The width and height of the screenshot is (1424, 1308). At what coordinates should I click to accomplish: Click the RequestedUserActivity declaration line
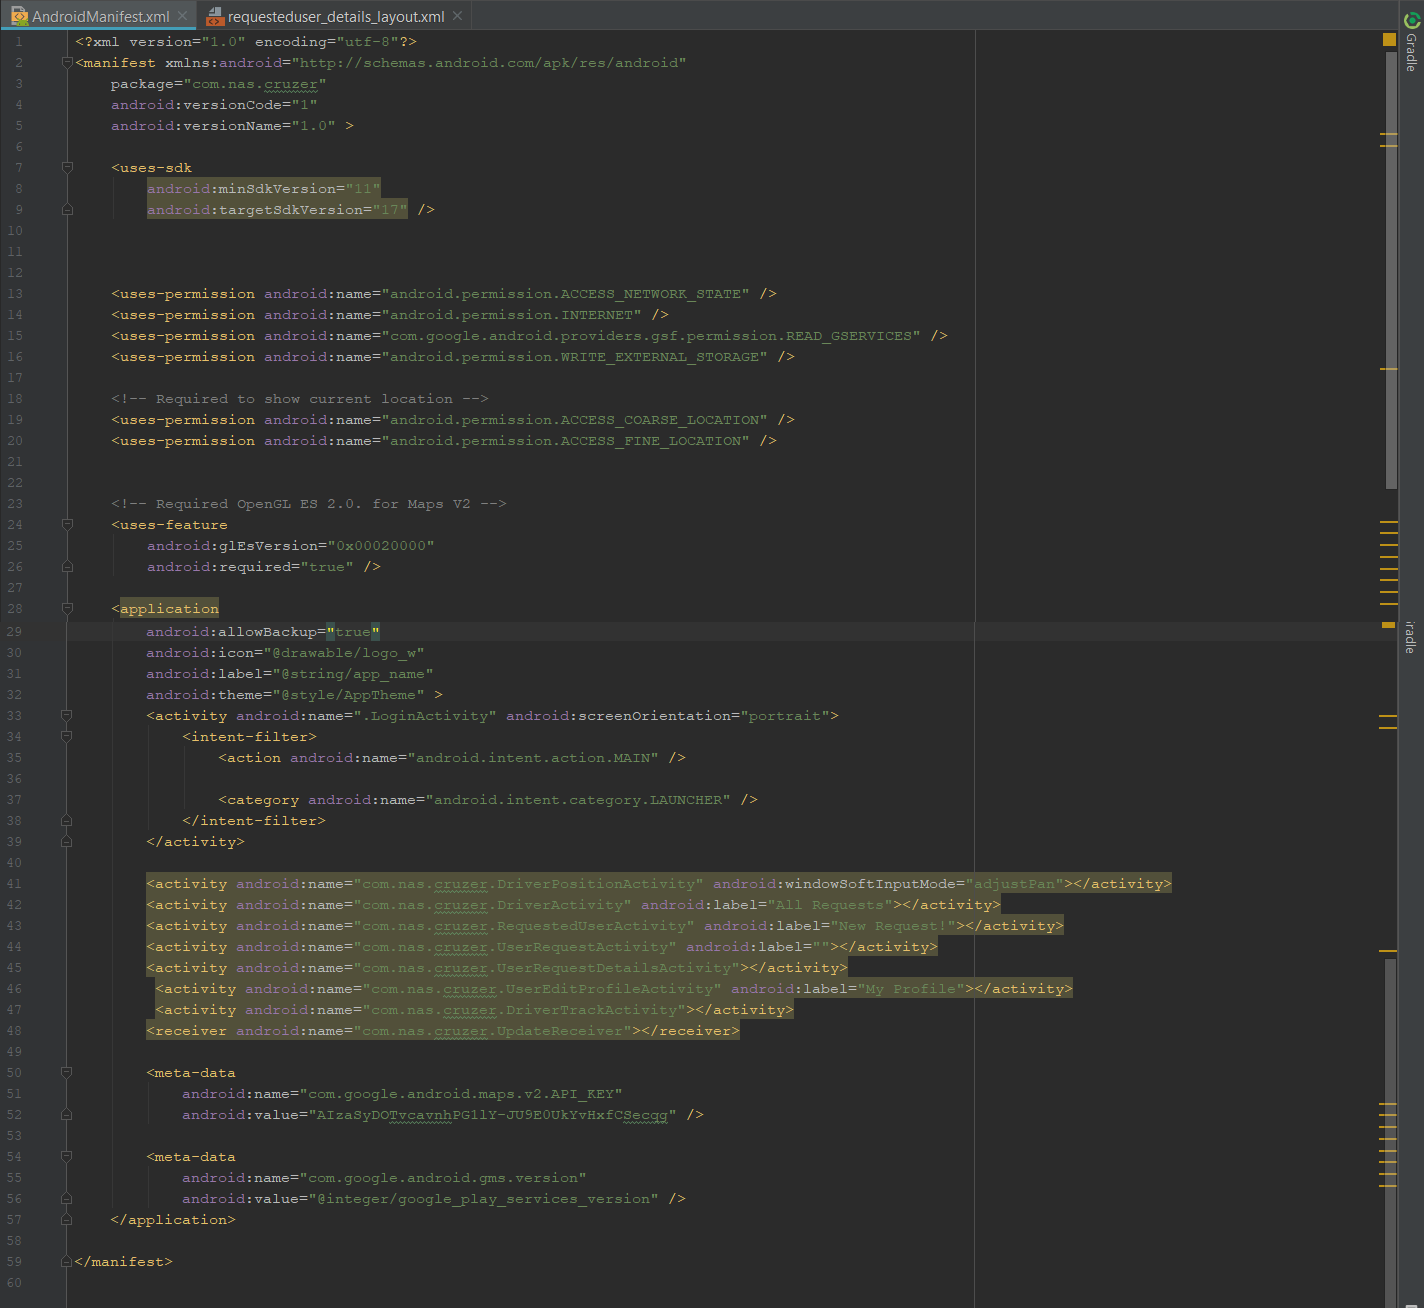point(605,925)
